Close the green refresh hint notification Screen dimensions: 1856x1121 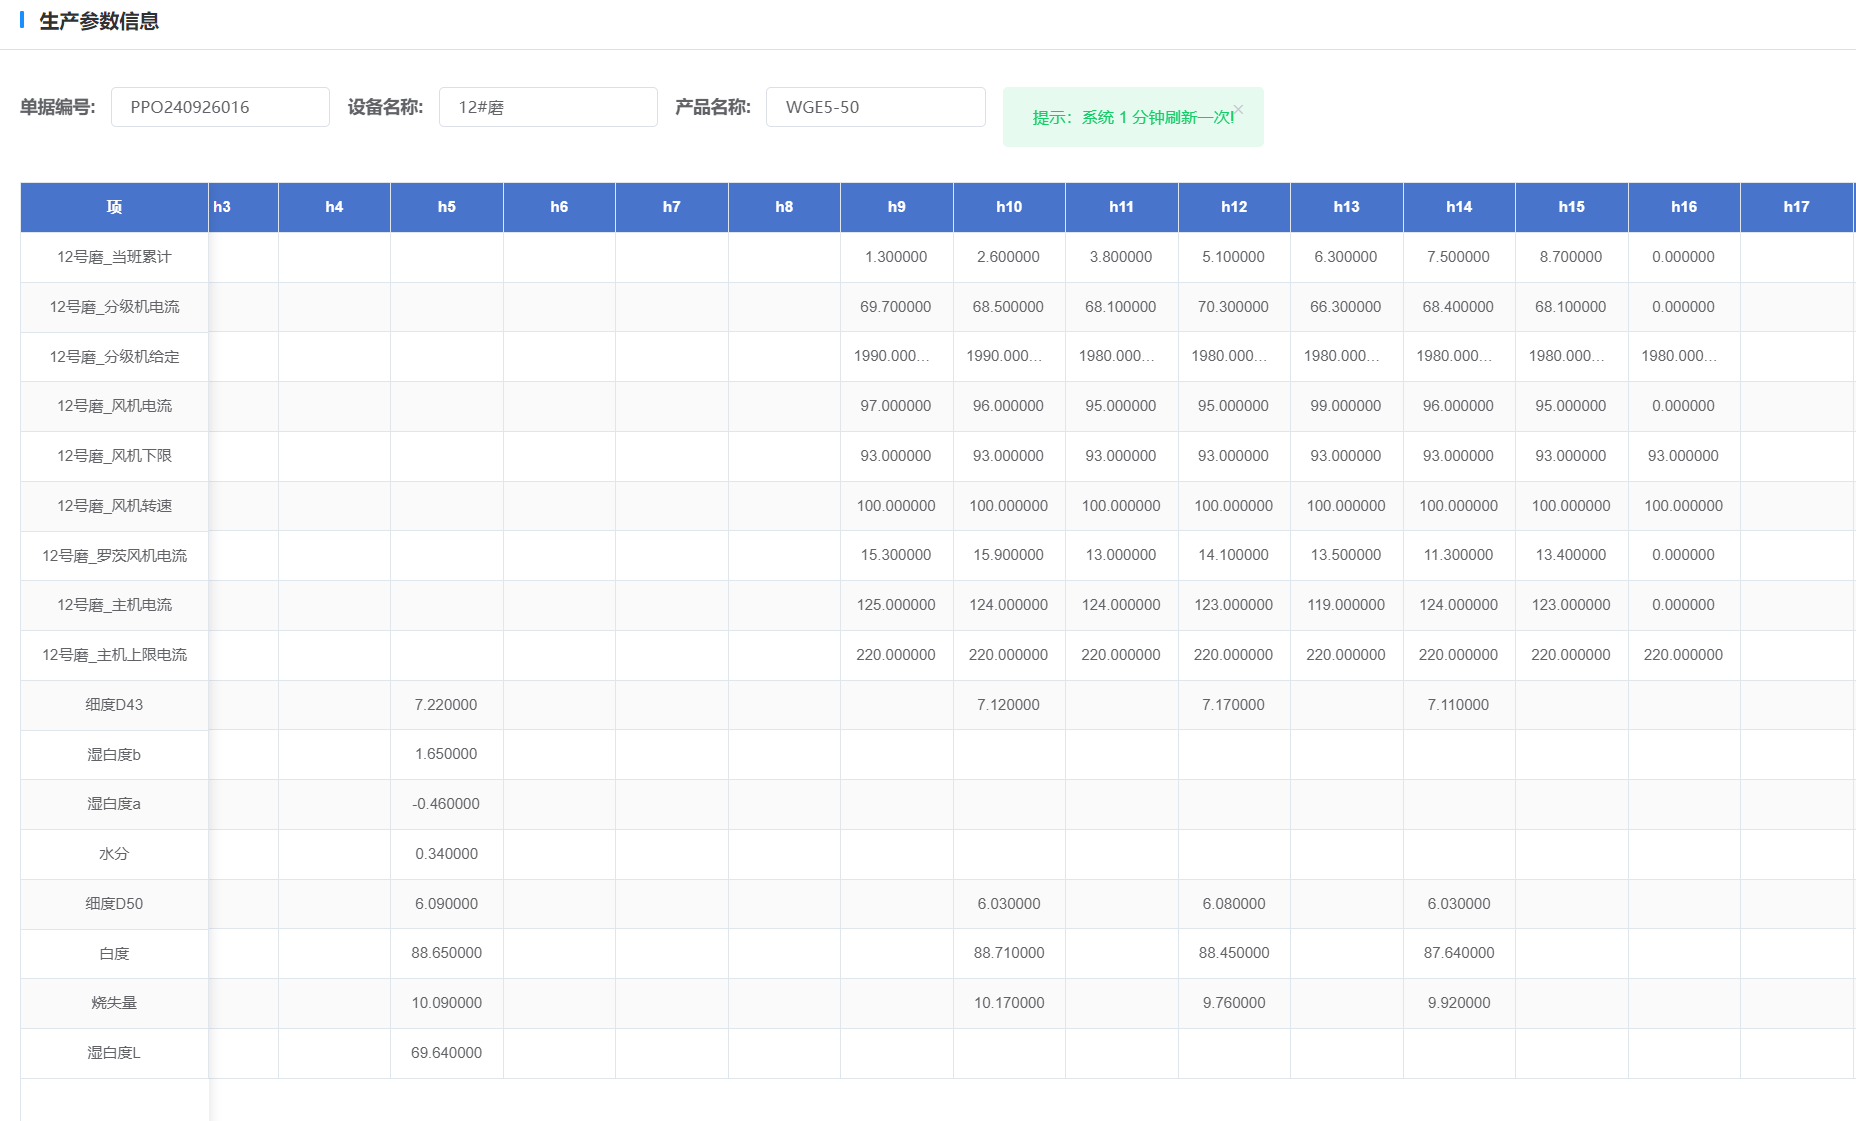click(x=1238, y=109)
